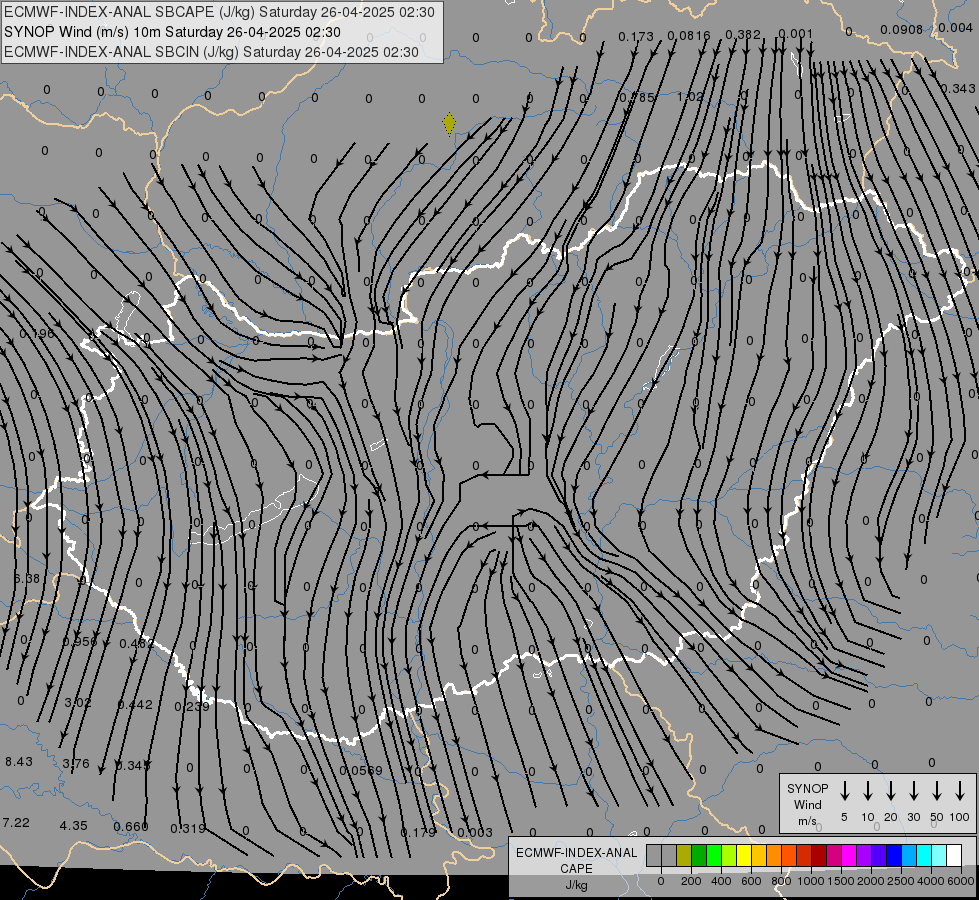
Task: Click the '200' tick label in CAPE legend
Action: pyautogui.click(x=691, y=881)
